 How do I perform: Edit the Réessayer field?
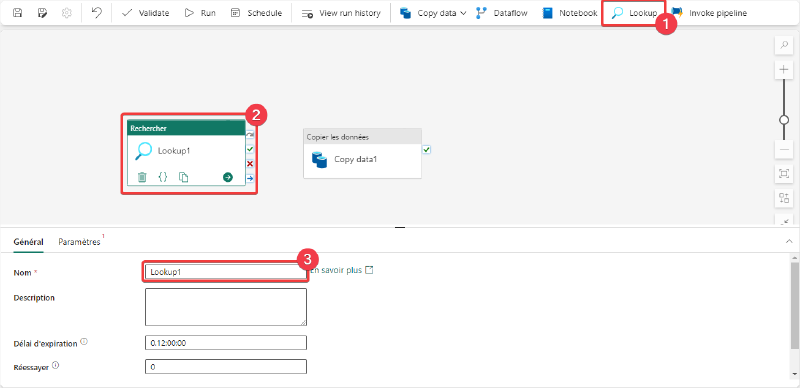[226, 367]
